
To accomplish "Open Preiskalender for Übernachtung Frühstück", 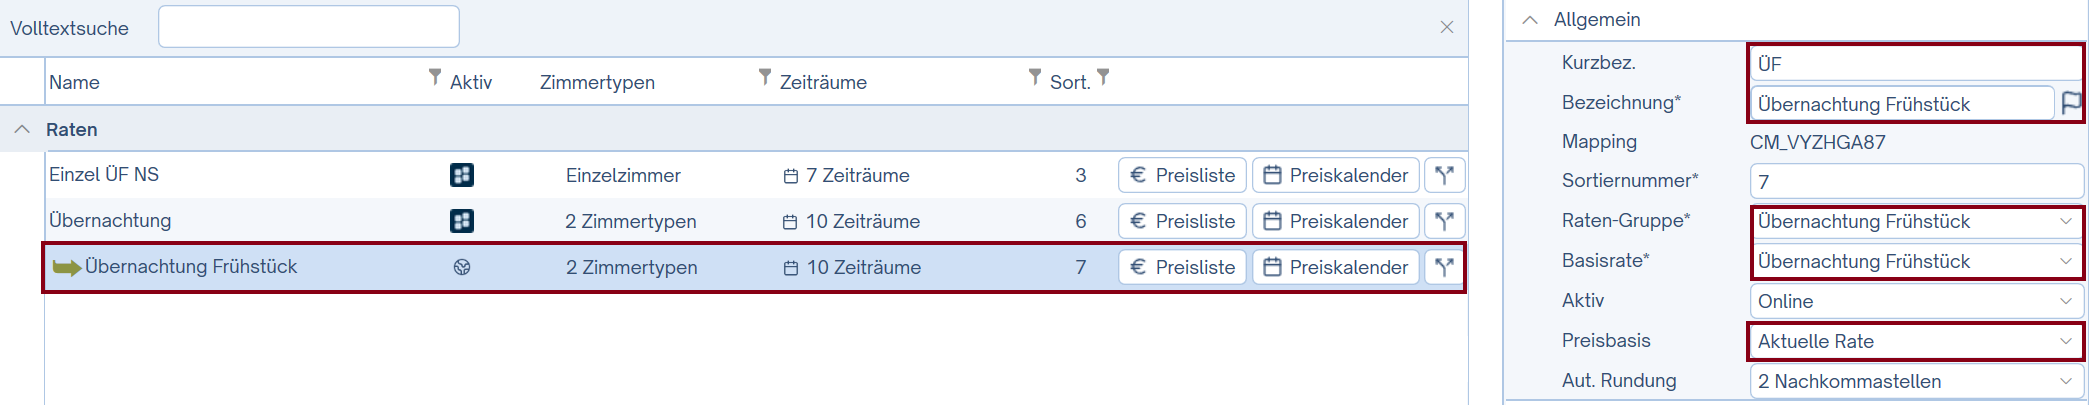I will 1335,267.
